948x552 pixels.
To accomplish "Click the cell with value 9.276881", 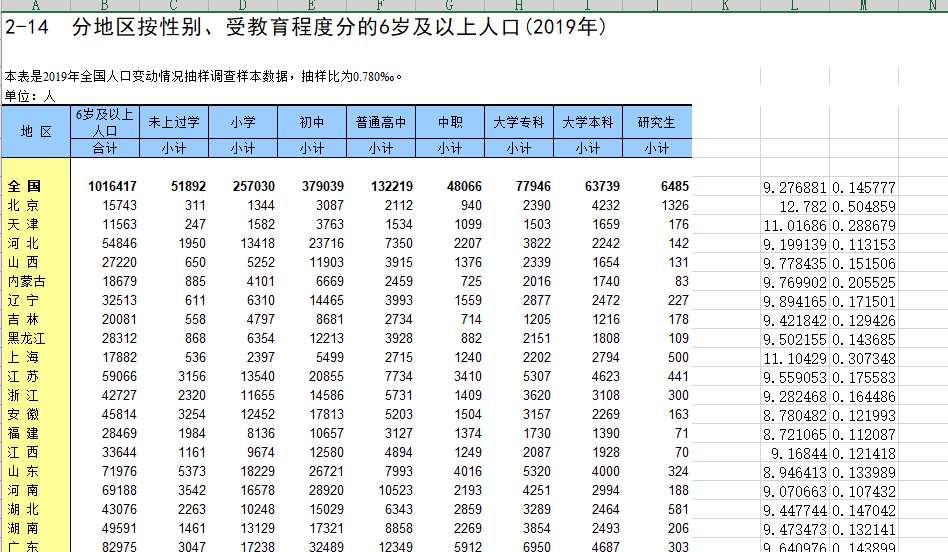I will pos(794,188).
